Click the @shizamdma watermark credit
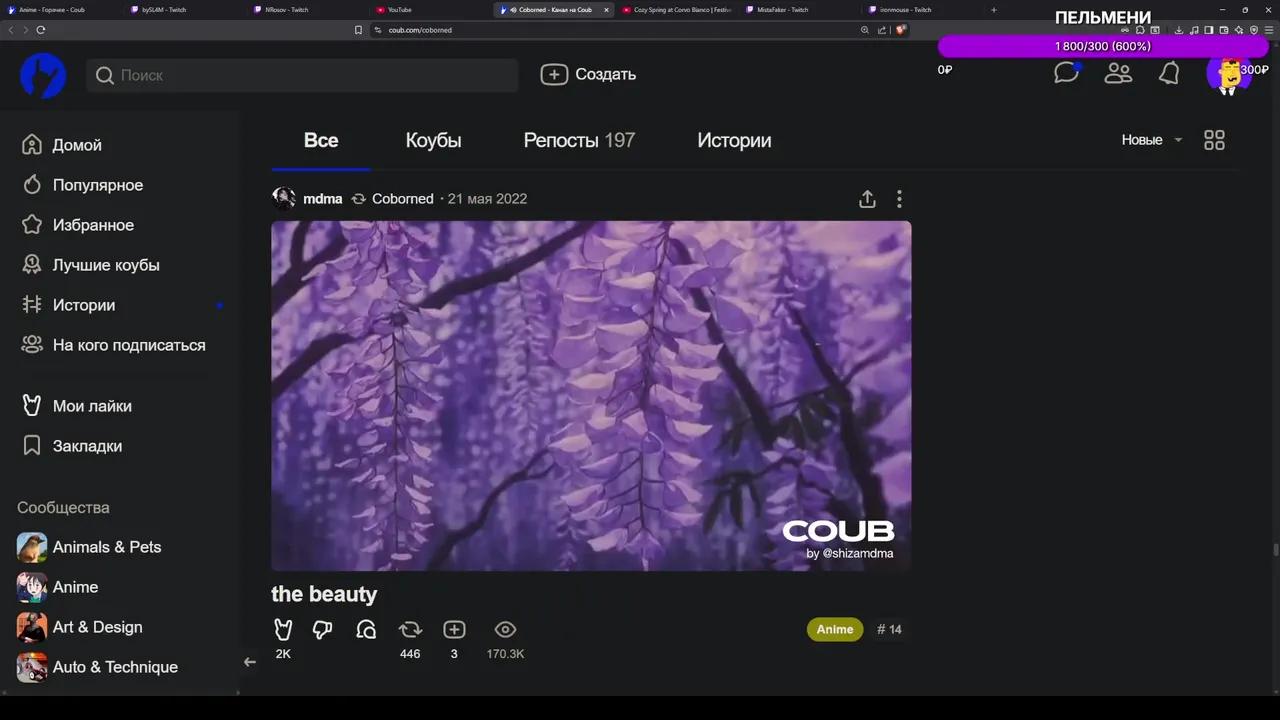 (850, 554)
